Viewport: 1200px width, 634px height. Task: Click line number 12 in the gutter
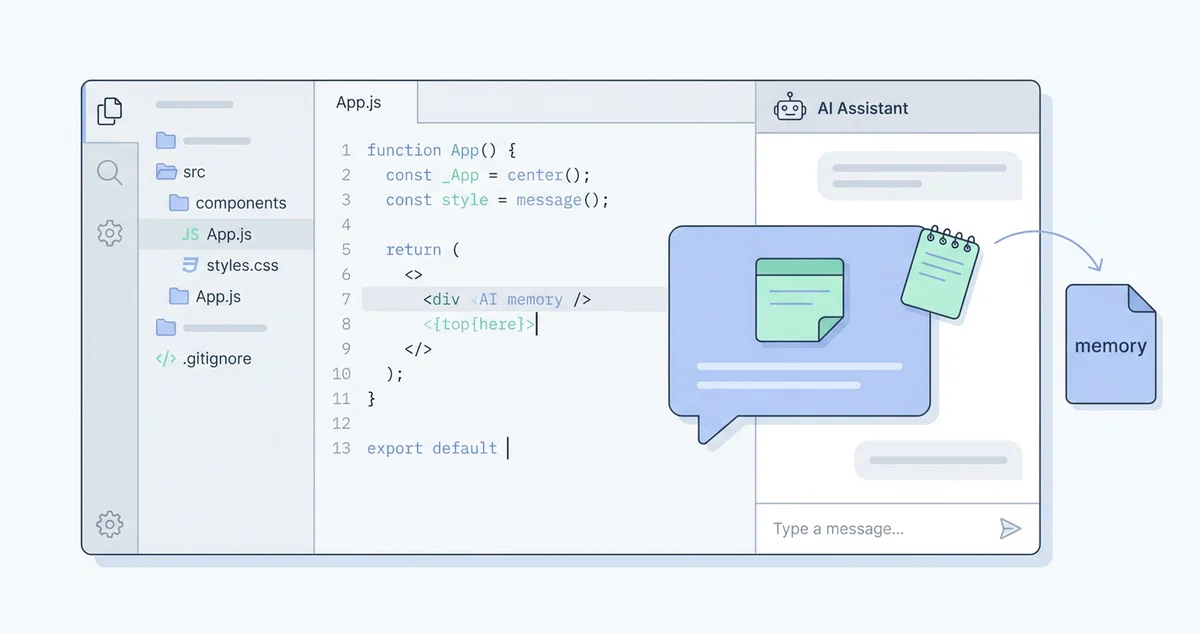pos(342,423)
